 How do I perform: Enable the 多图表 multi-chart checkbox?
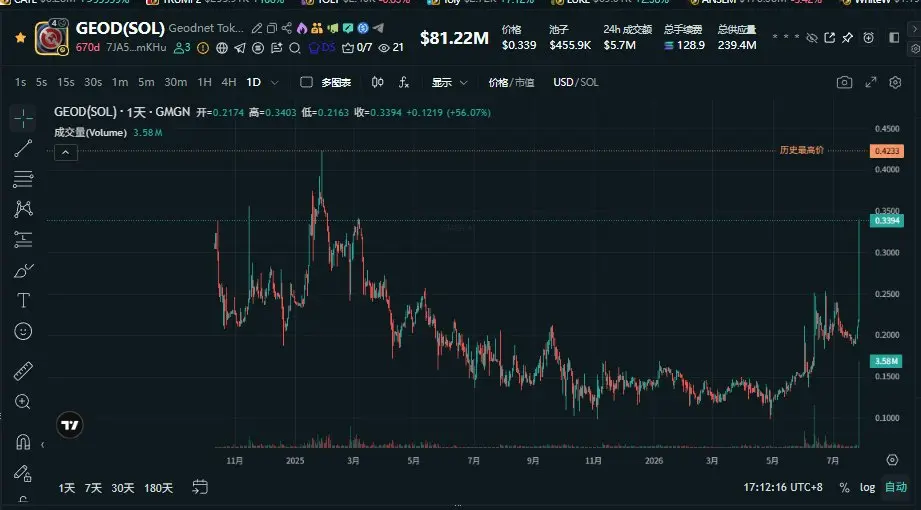coord(306,82)
